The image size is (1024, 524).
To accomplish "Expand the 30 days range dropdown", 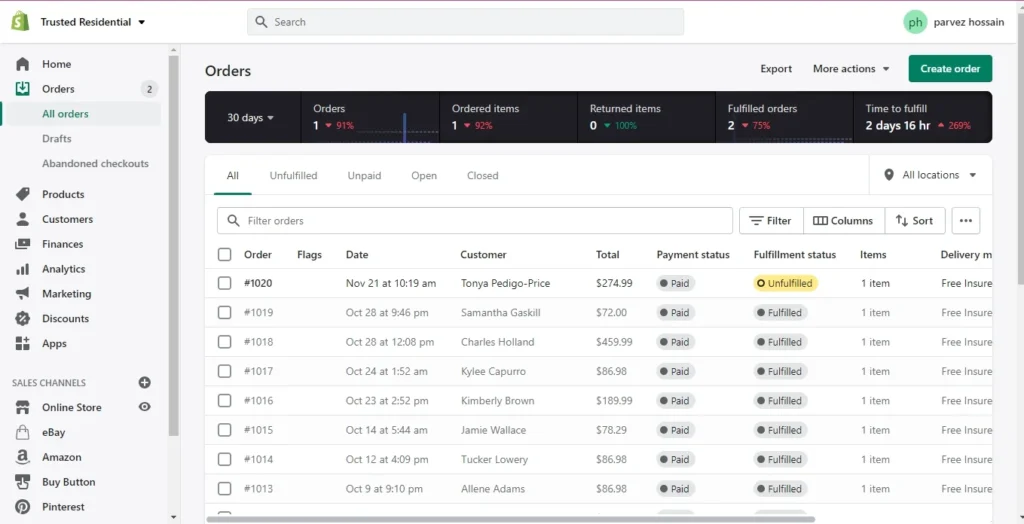I will pyautogui.click(x=250, y=118).
